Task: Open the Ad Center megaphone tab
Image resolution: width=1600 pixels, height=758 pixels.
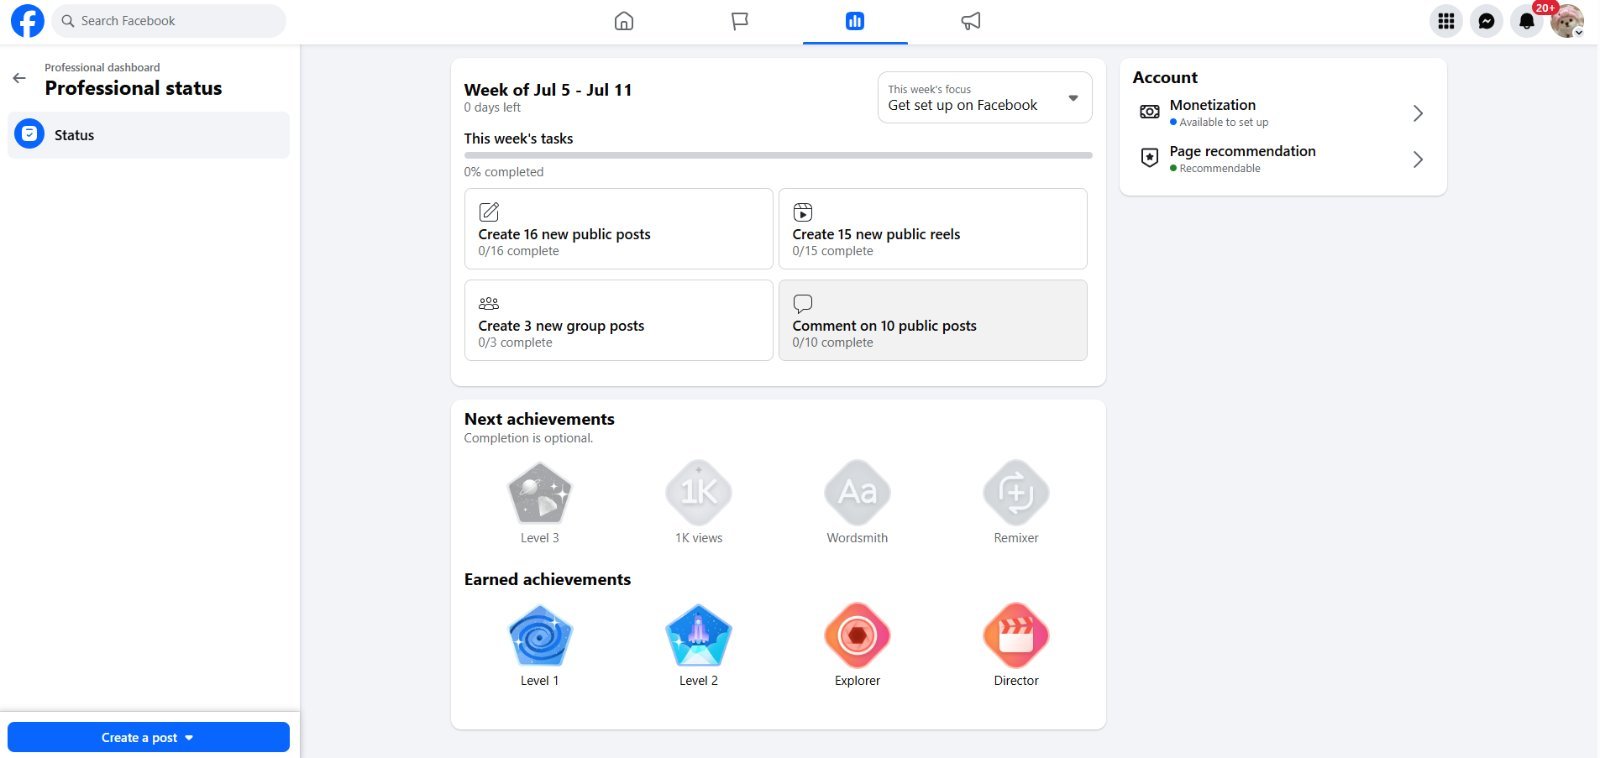Action: [971, 21]
